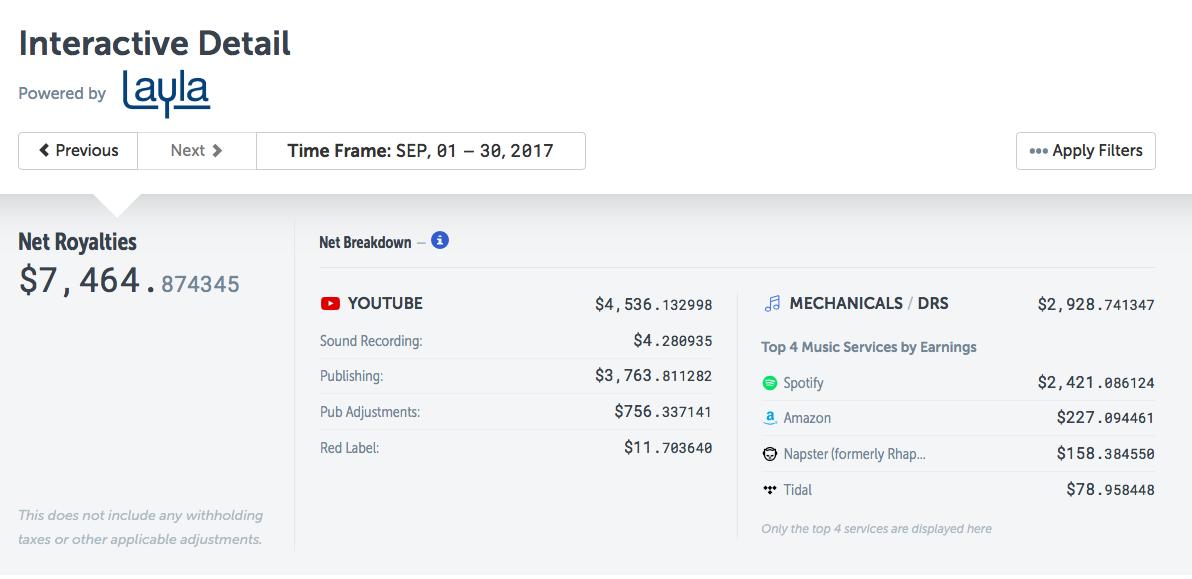Select the $3,763.811282 Publishing value
This screenshot has height=579, width=1192.
pyautogui.click(x=654, y=375)
